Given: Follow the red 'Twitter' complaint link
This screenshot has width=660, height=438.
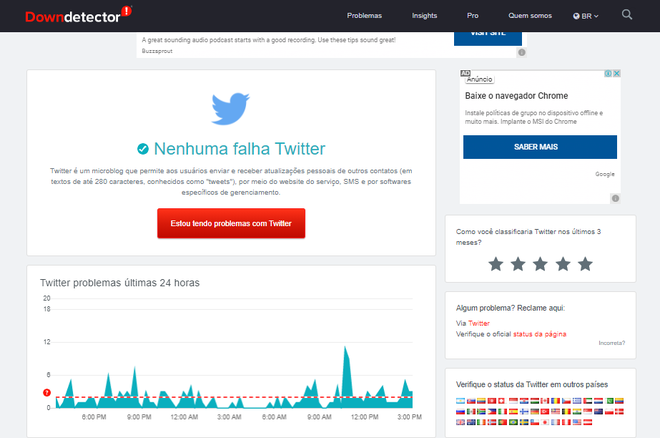Looking at the screenshot, I should 479,323.
